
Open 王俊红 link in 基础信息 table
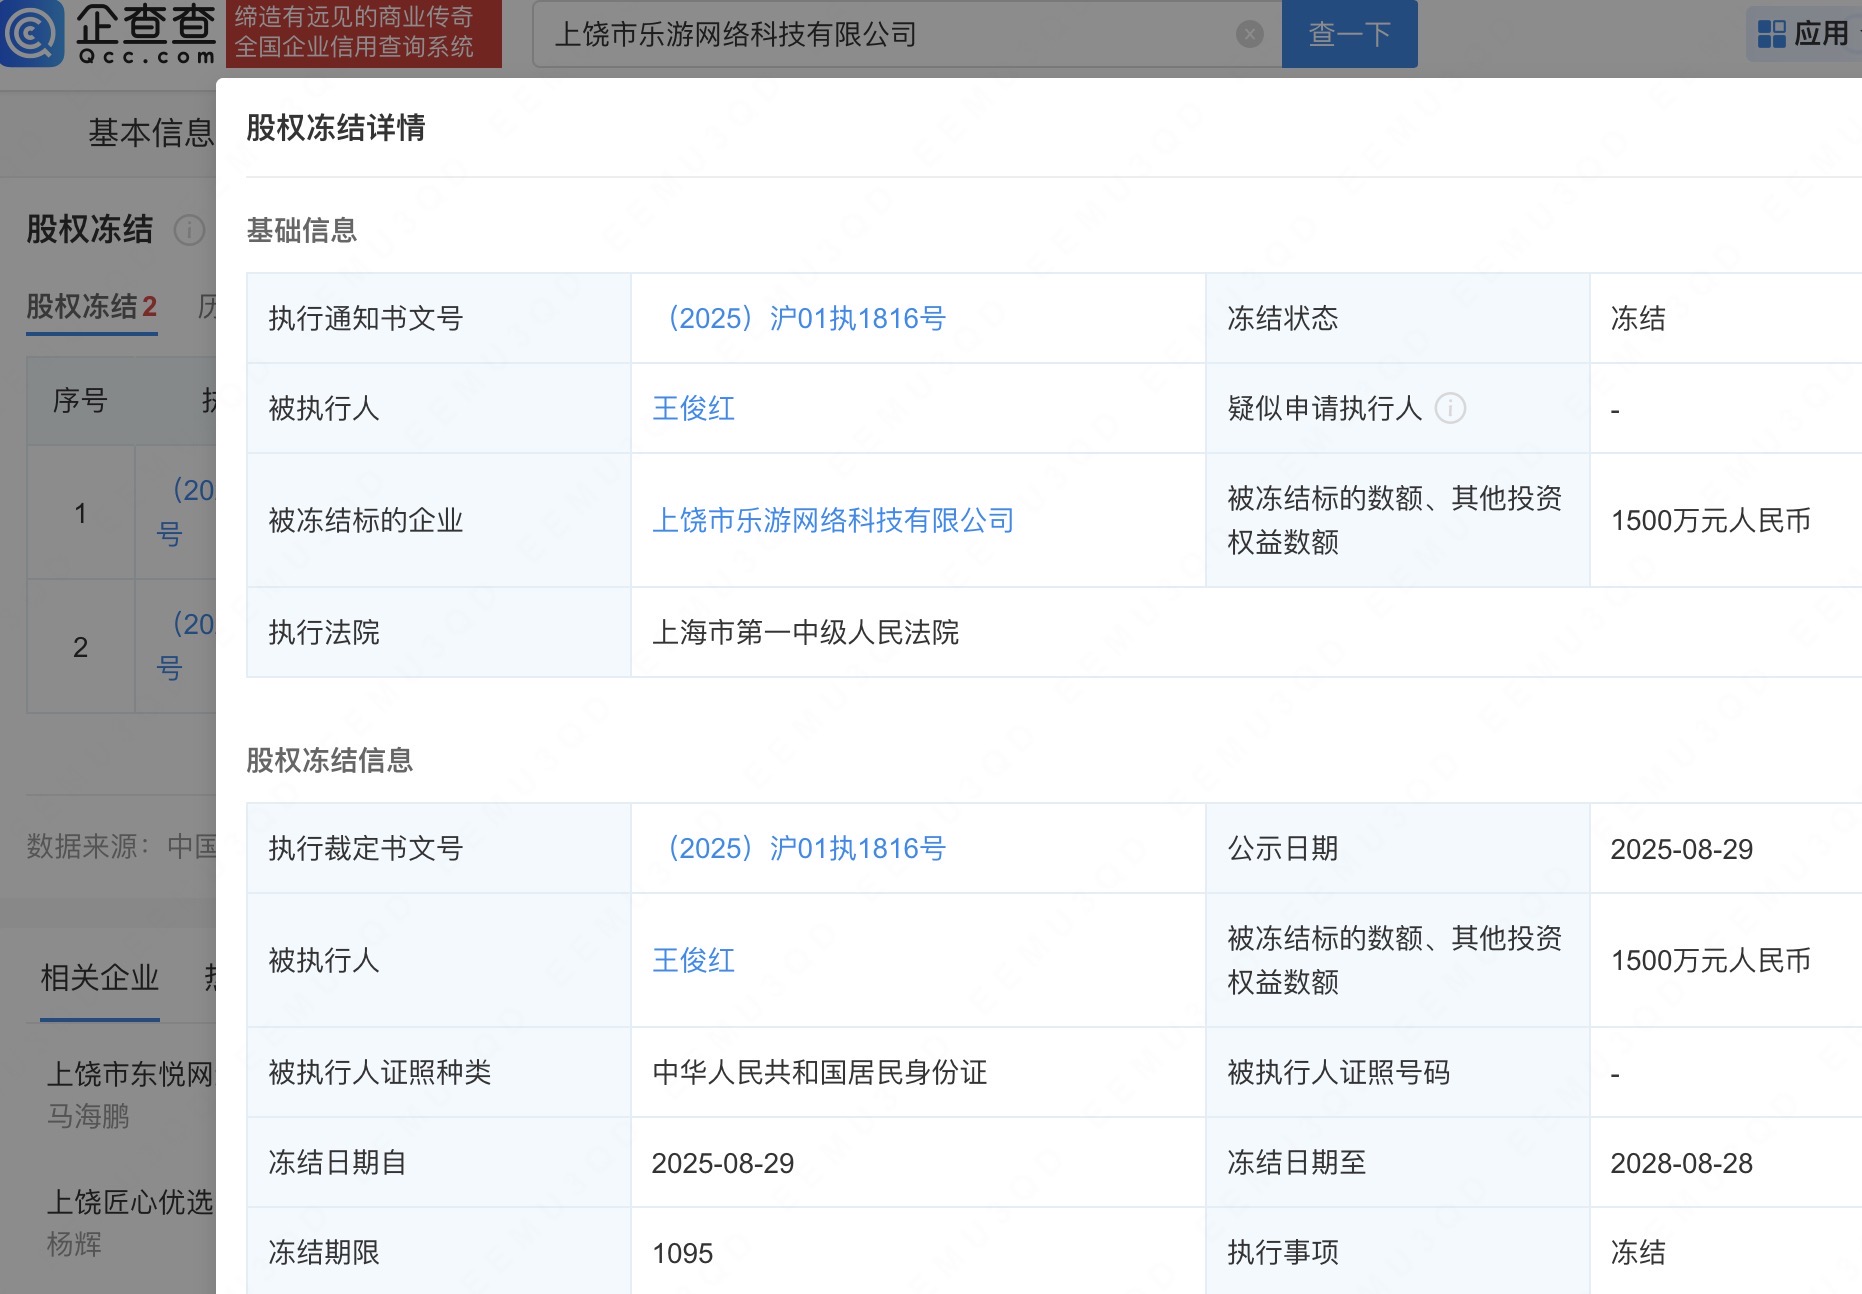pos(694,408)
